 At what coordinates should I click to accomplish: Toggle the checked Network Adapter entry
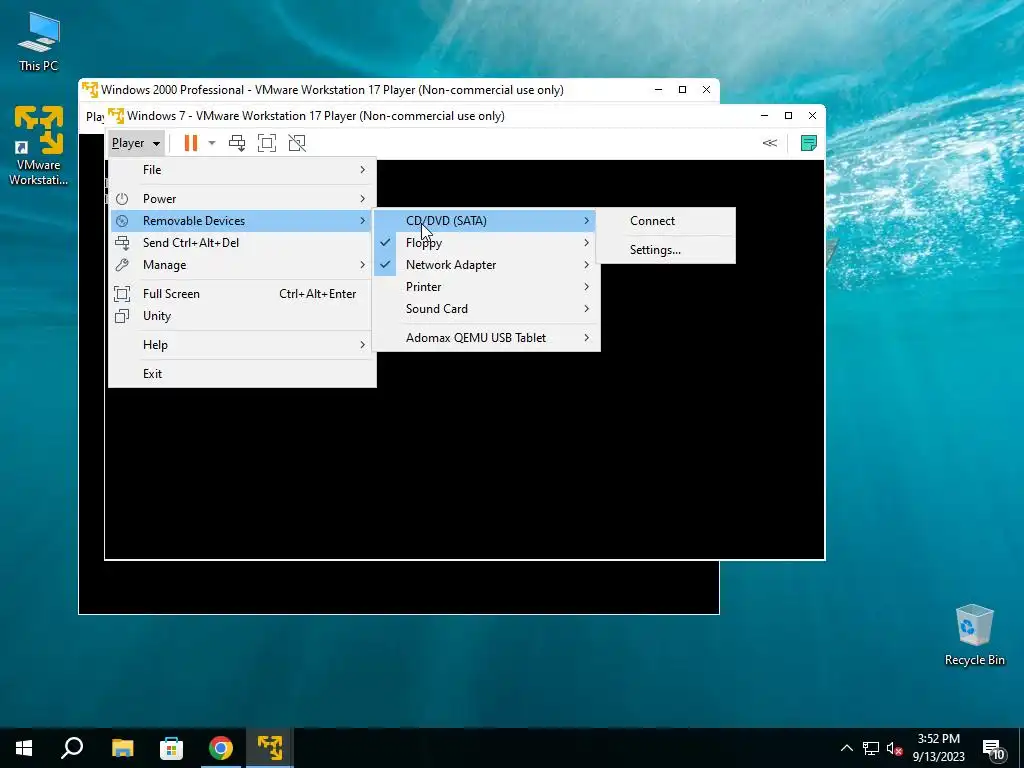pyautogui.click(x=486, y=265)
